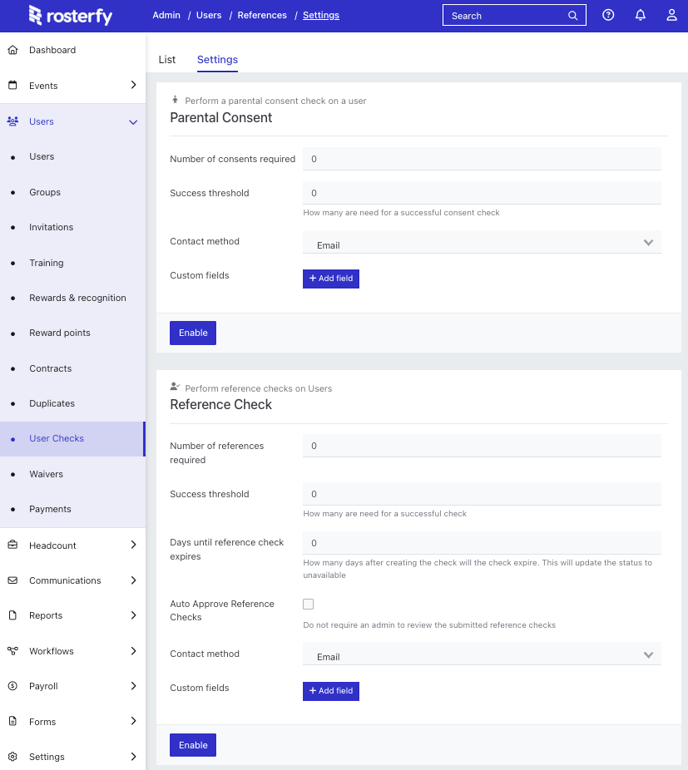688x770 pixels.
Task: Open Reference Check Contact method dropdown
Action: tap(482, 655)
